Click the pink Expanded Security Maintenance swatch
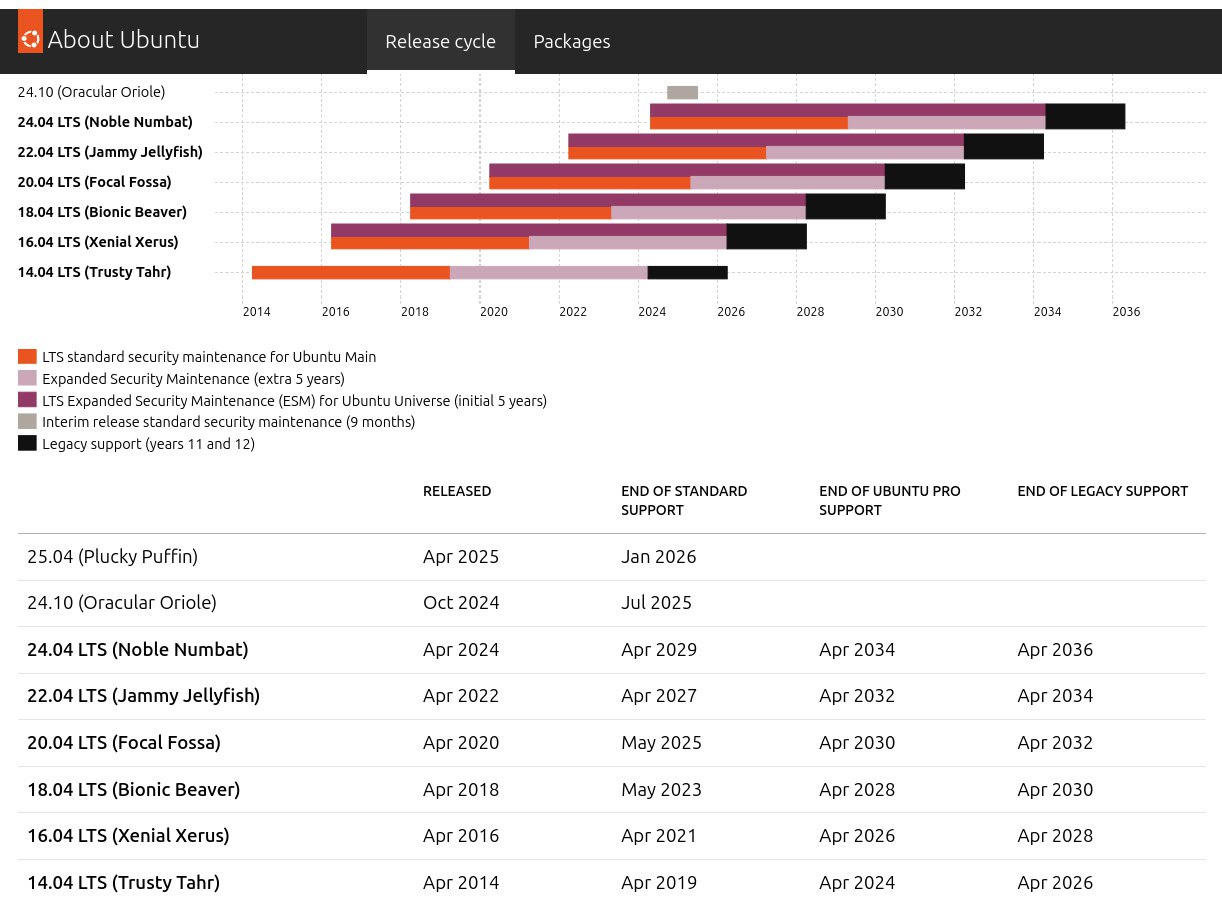Viewport: 1222px width, 907px height. (x=27, y=378)
